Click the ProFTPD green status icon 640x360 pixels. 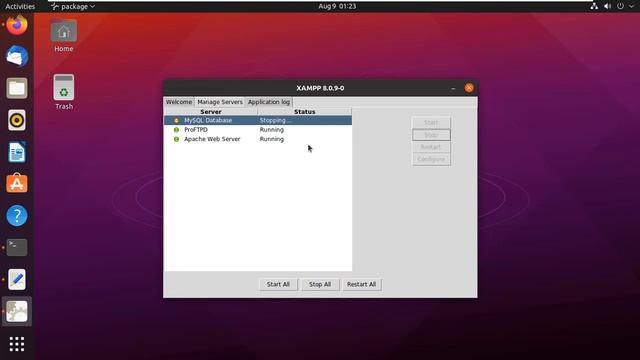(x=176, y=130)
